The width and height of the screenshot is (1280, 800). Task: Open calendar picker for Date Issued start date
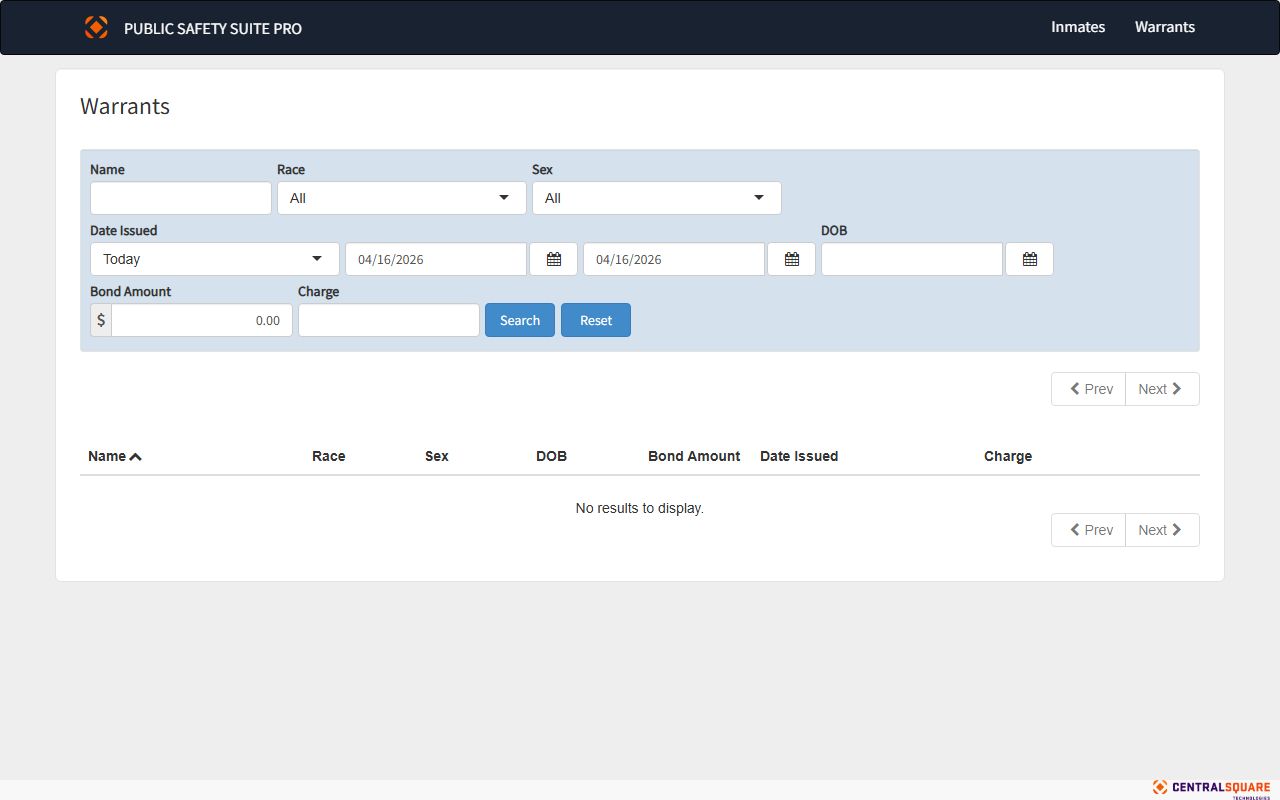[553, 259]
